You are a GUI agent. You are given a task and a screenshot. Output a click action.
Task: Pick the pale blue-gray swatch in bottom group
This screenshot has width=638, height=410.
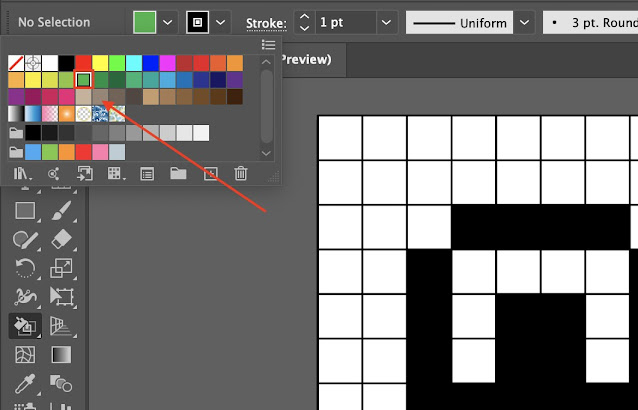click(117, 152)
